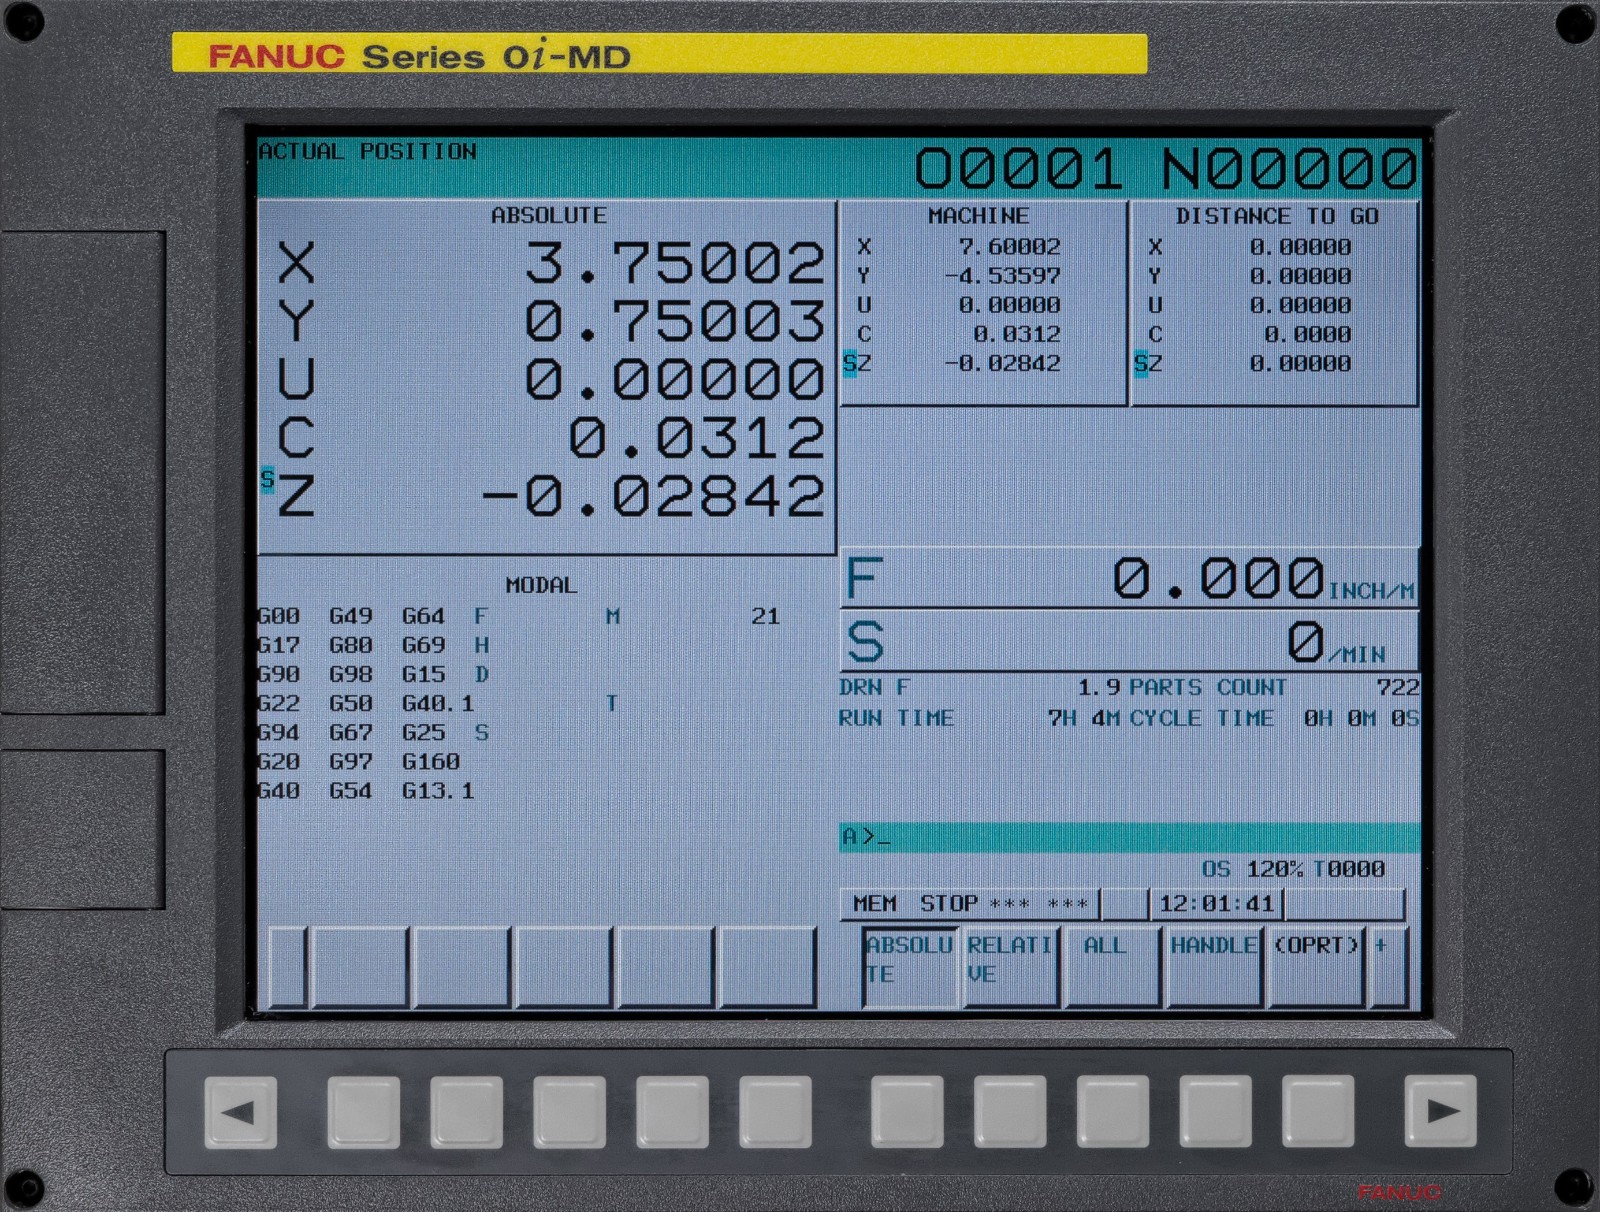The width and height of the screenshot is (1600, 1212).
Task: Click the right arrow continuation menu key
Action: coord(1440,1111)
